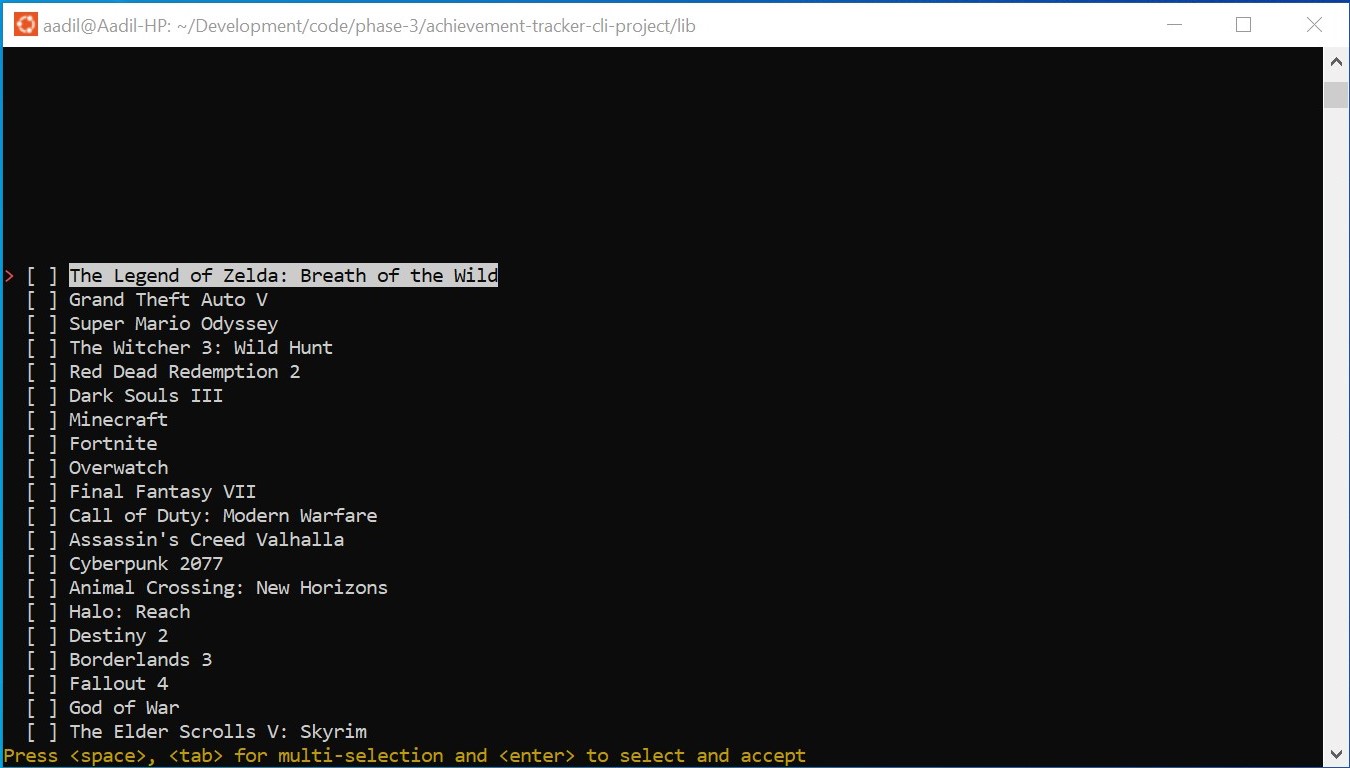Viewport: 1350px width, 768px height.
Task: Click the multi-selection help line at bottom
Action: [x=405, y=756]
